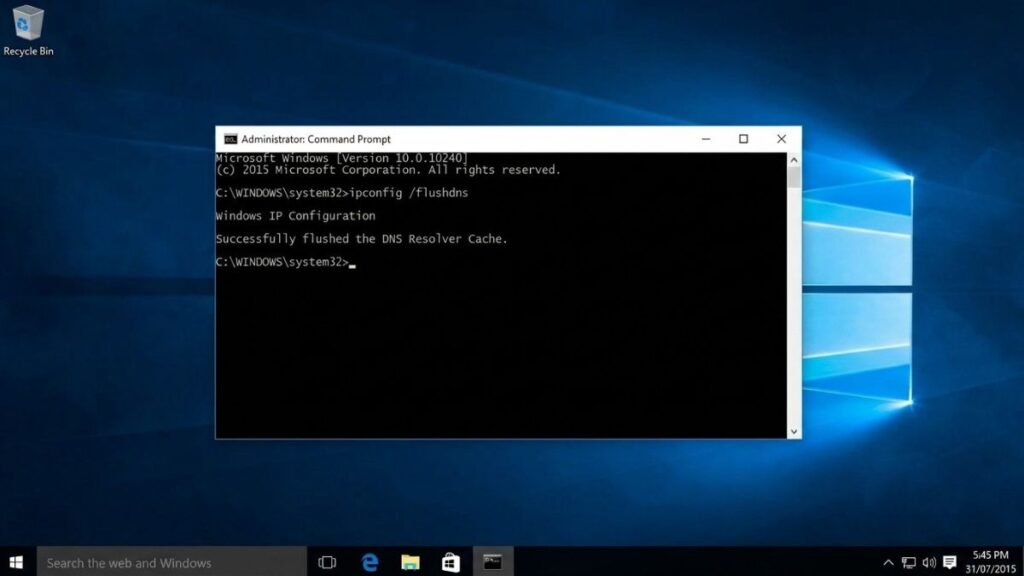Click the copyright line '(c) 2015 Microsoft Corporation'
The height and width of the screenshot is (576, 1024).
(x=388, y=170)
